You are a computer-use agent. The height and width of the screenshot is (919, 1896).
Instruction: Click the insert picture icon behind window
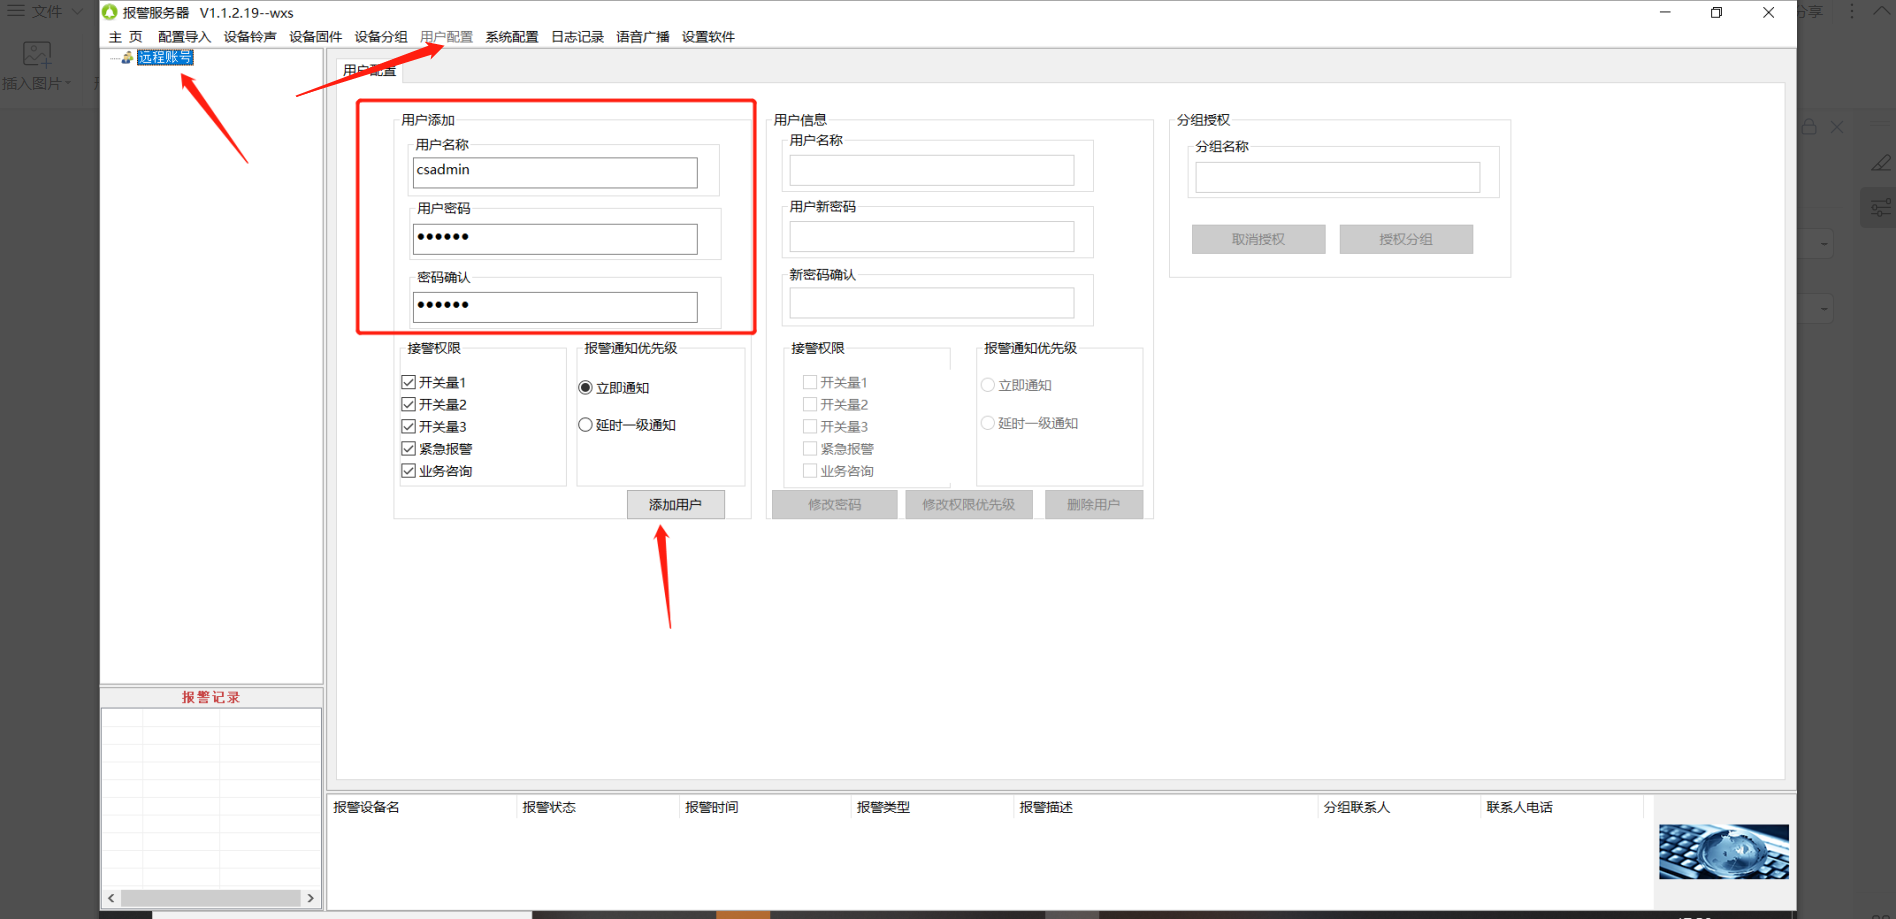(x=37, y=54)
